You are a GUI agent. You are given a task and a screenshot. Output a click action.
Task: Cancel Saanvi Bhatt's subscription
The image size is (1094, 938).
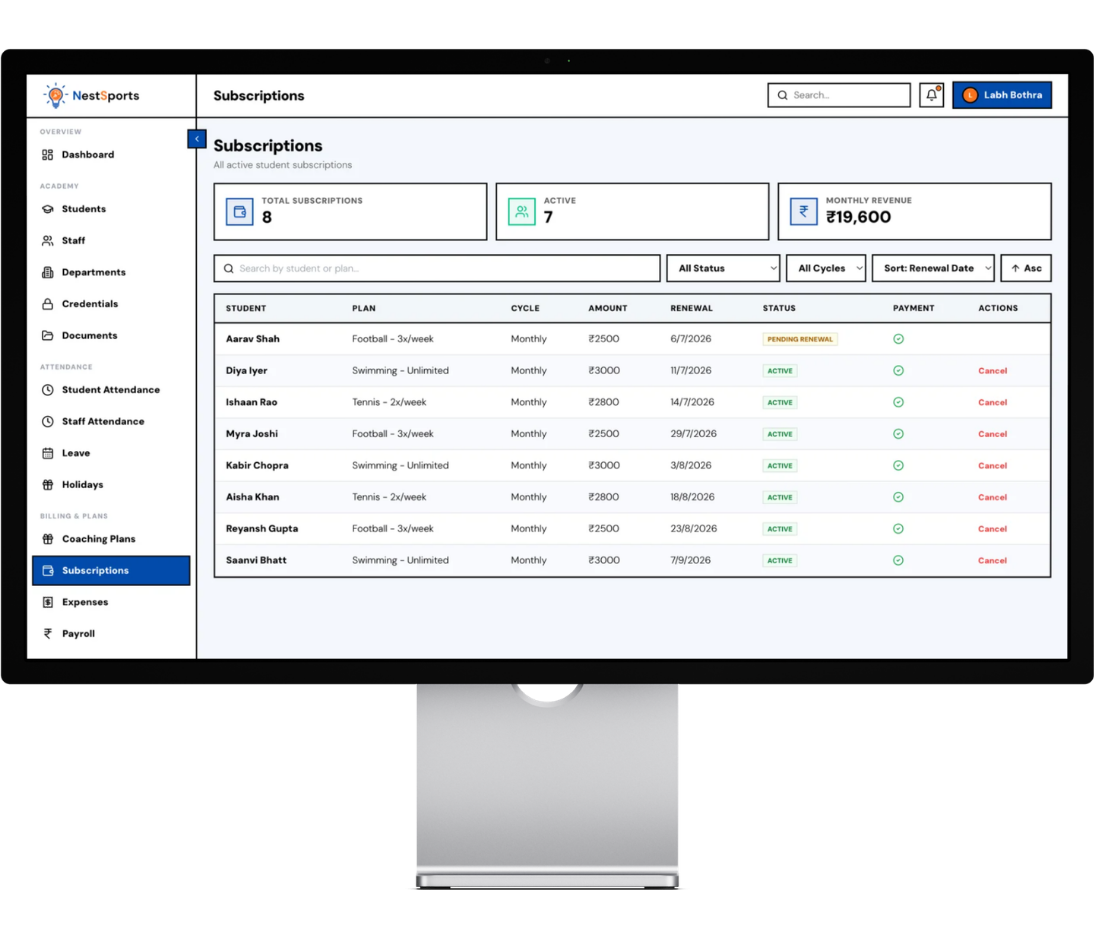[992, 560]
